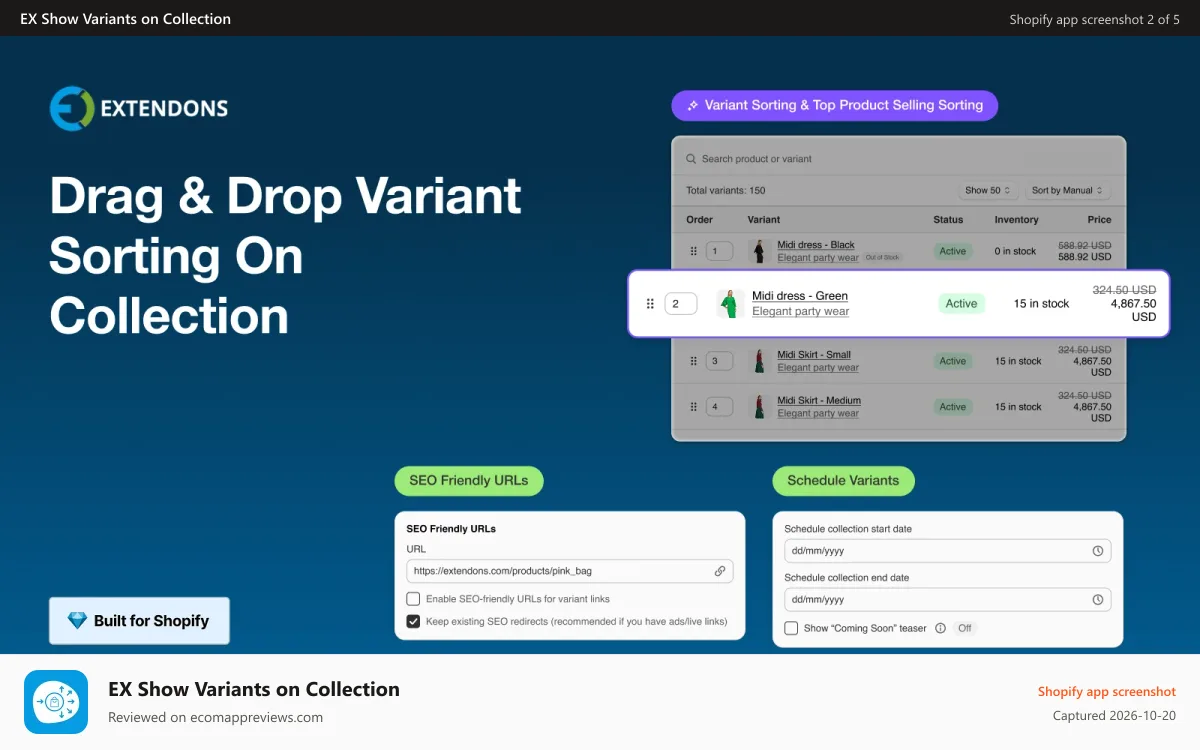This screenshot has width=1200, height=750.
Task: Click the Schedule collection start date field
Action: (948, 551)
